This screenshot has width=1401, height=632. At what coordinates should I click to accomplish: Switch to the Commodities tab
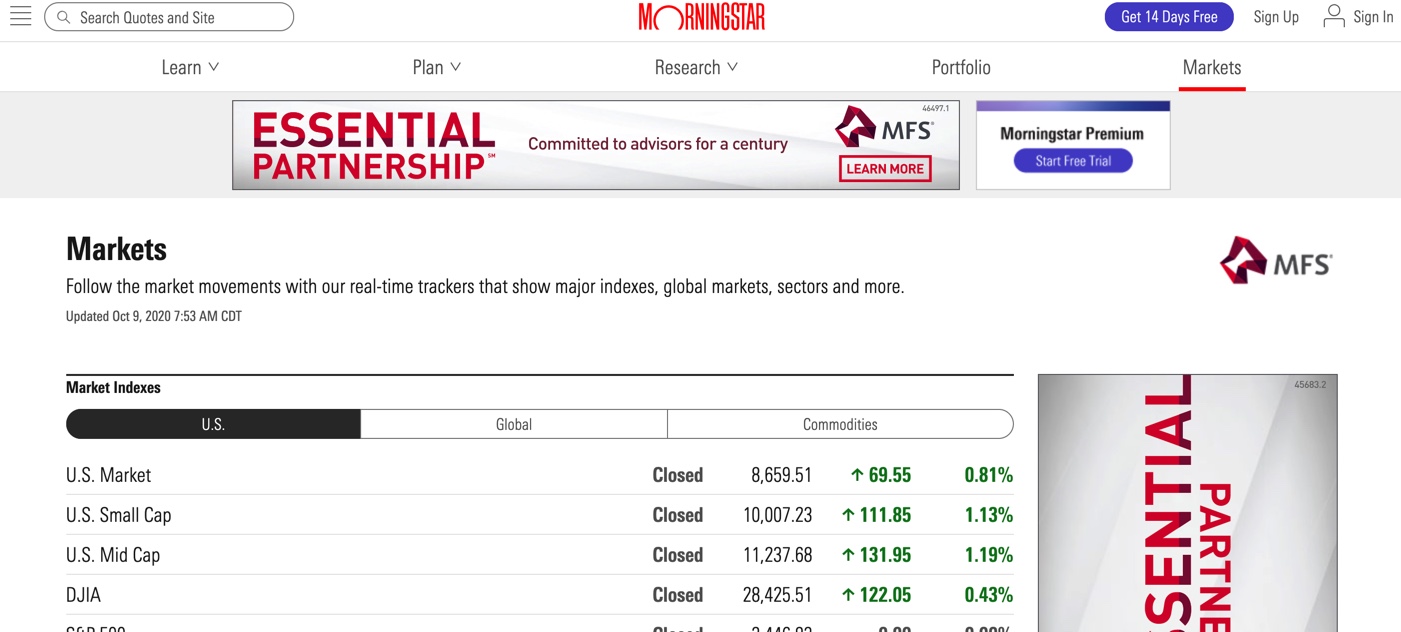pyautogui.click(x=840, y=424)
